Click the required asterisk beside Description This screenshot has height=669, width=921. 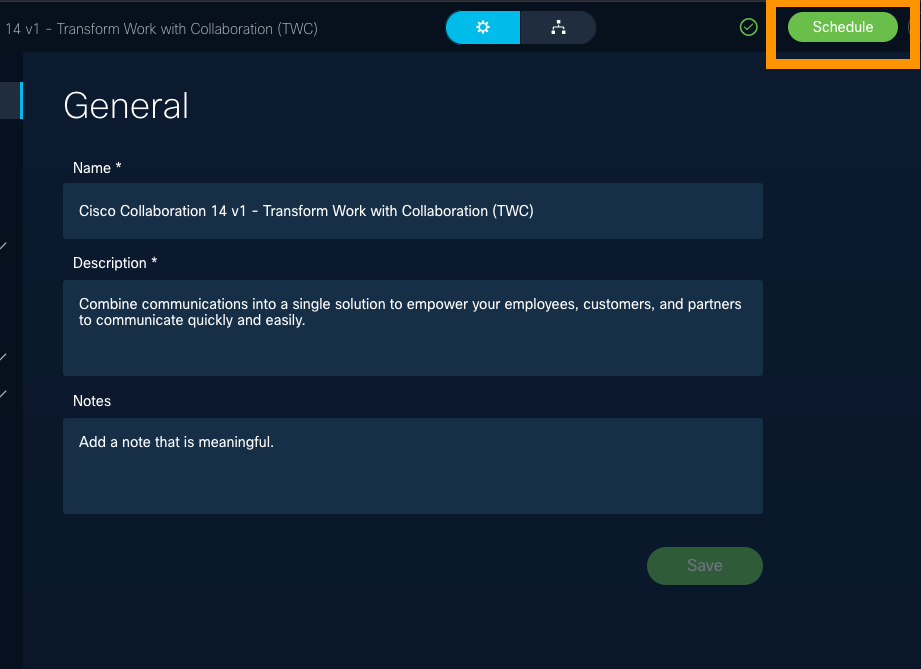(154, 262)
